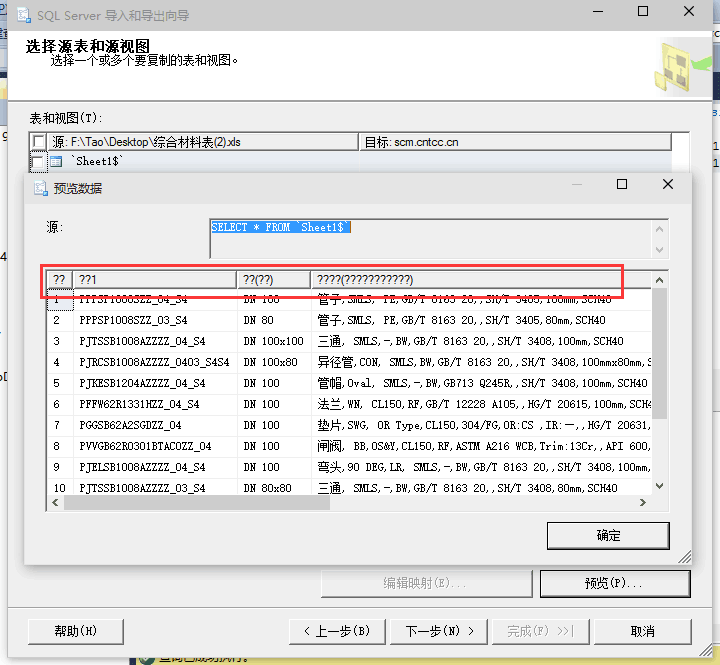
Task: Click the 法兰 description cell
Action: (481, 404)
